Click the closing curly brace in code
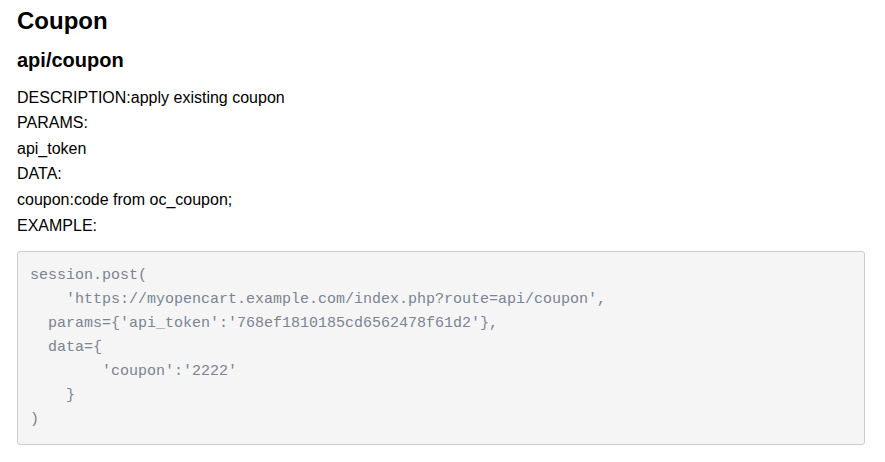The image size is (885, 462). 70,394
